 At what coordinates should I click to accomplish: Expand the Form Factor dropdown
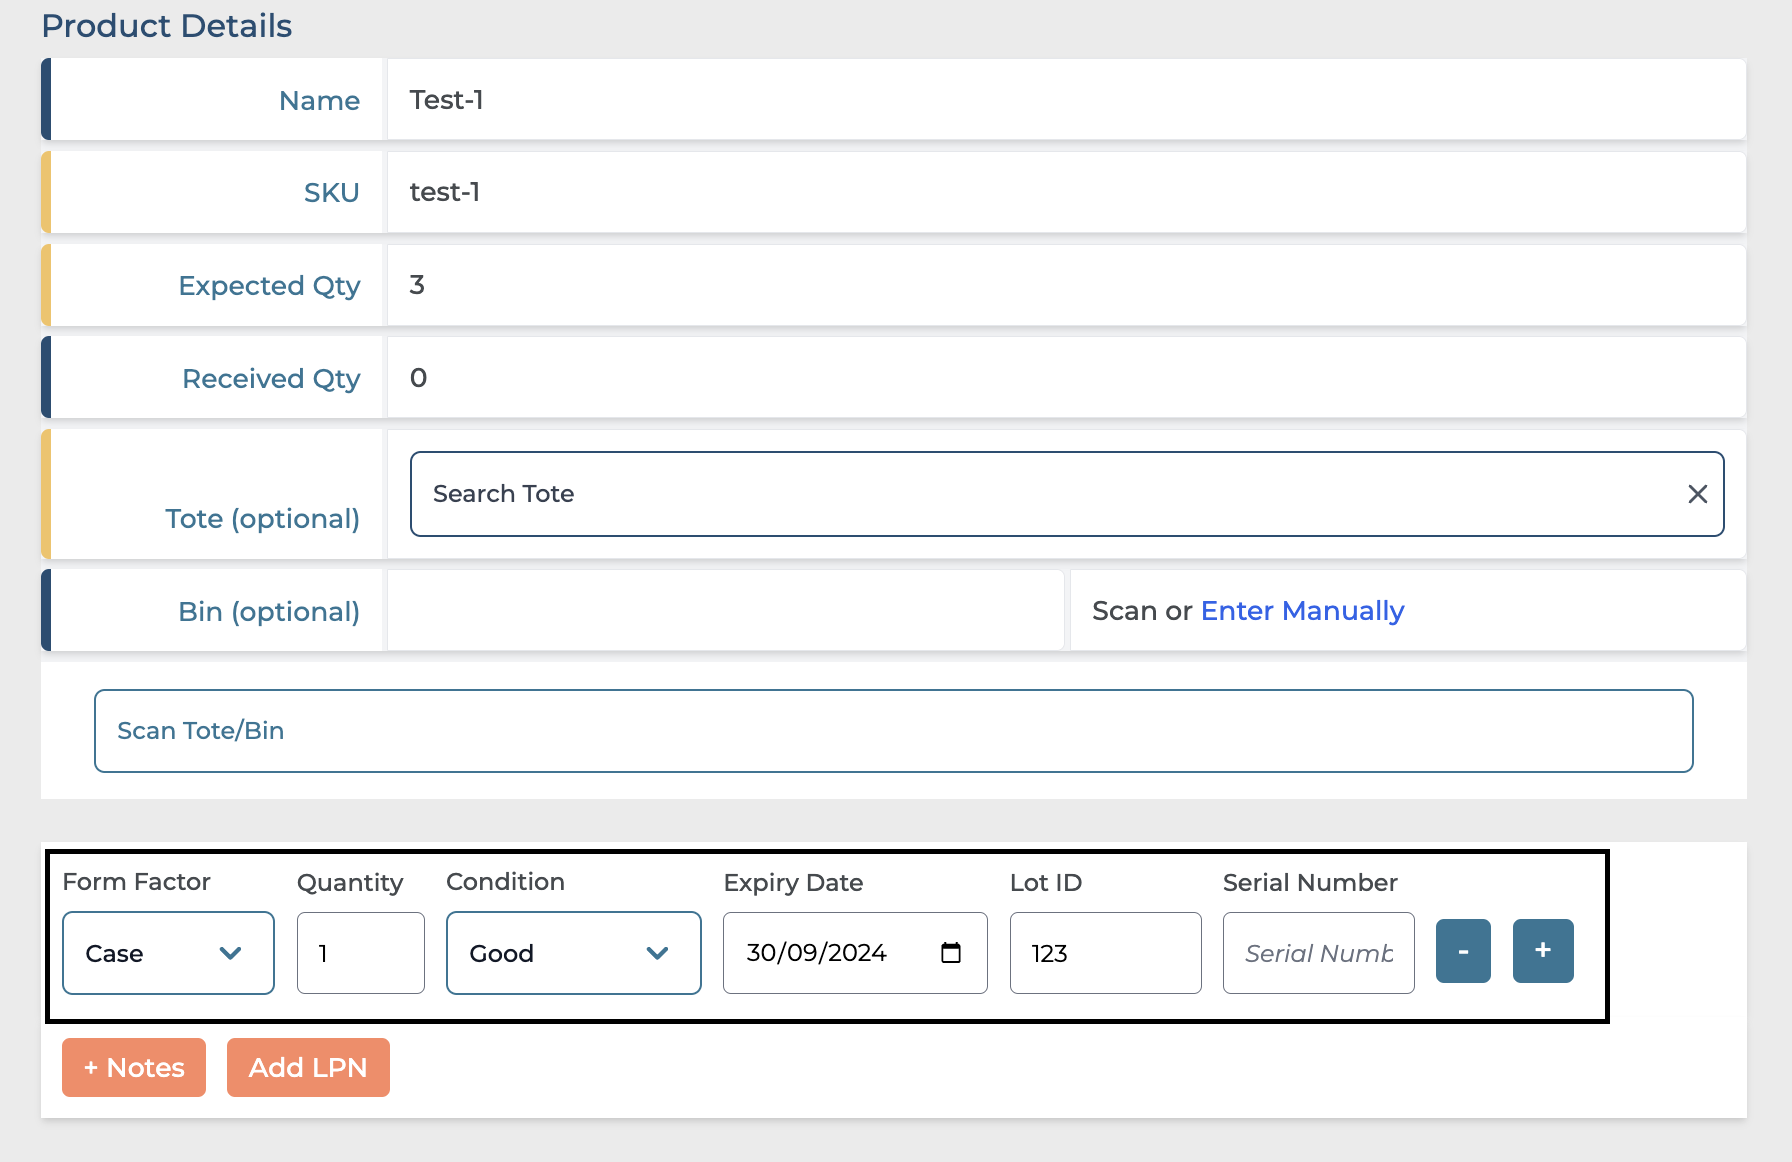tap(168, 953)
